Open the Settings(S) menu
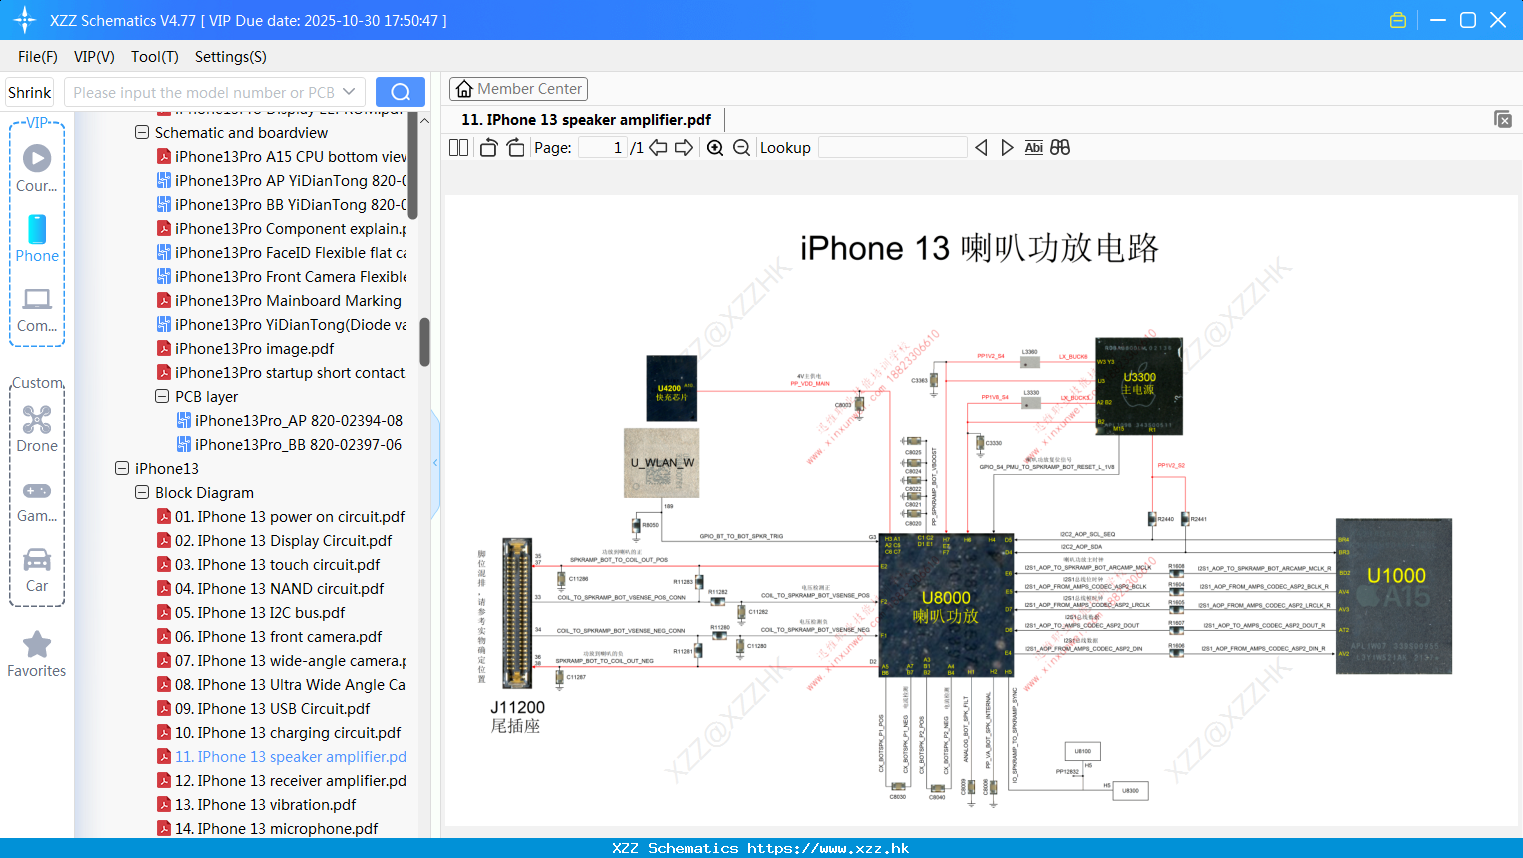Viewport: 1523px width, 858px height. (x=231, y=57)
